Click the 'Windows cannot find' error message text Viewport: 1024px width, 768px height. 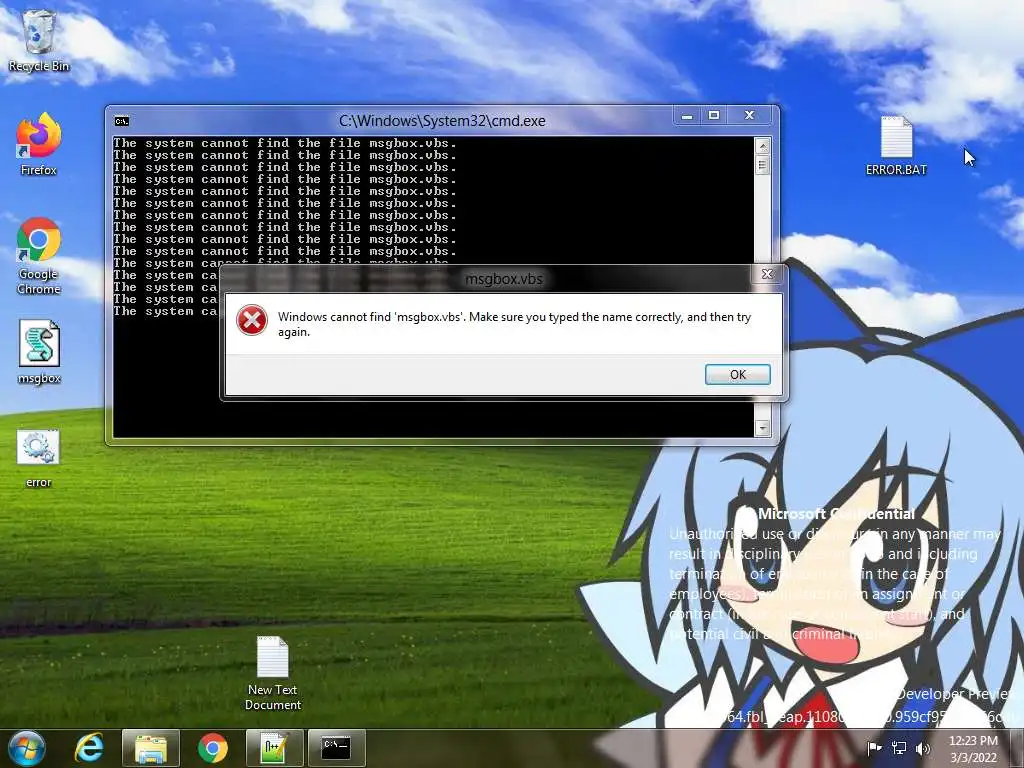pos(515,324)
